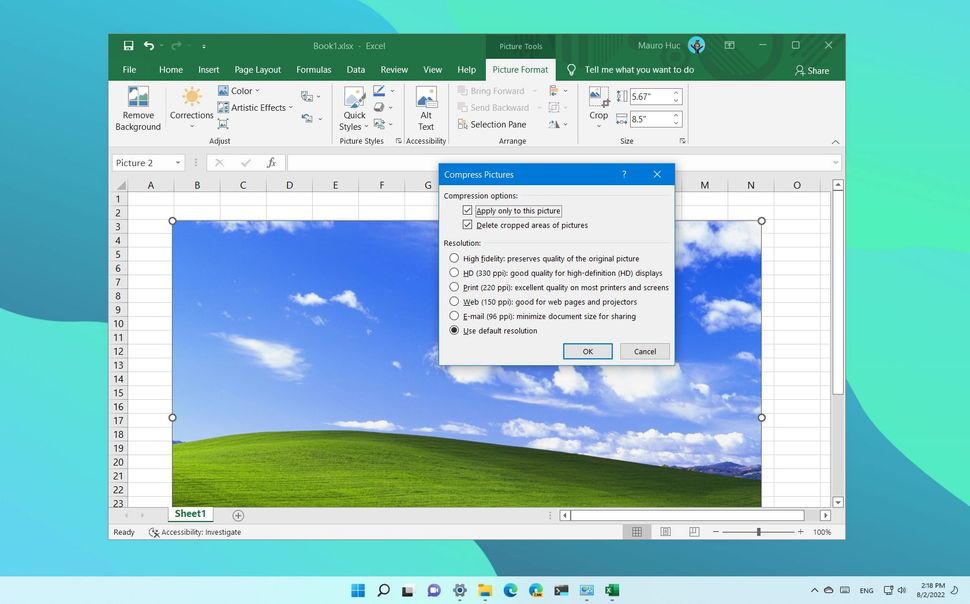Cancel the Compress Pictures dialog

tap(644, 351)
